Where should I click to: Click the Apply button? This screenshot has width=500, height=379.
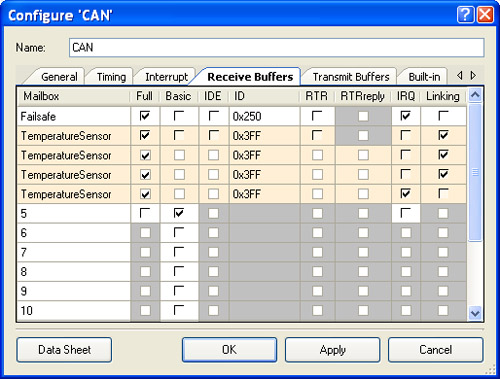tap(332, 350)
